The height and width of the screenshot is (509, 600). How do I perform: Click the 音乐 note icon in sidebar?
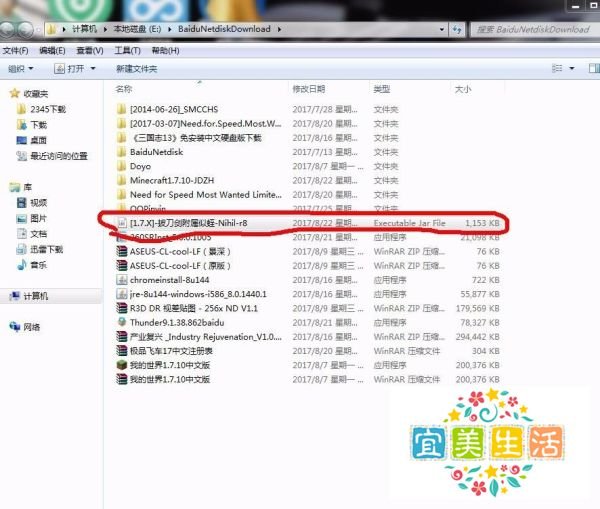coord(21,265)
